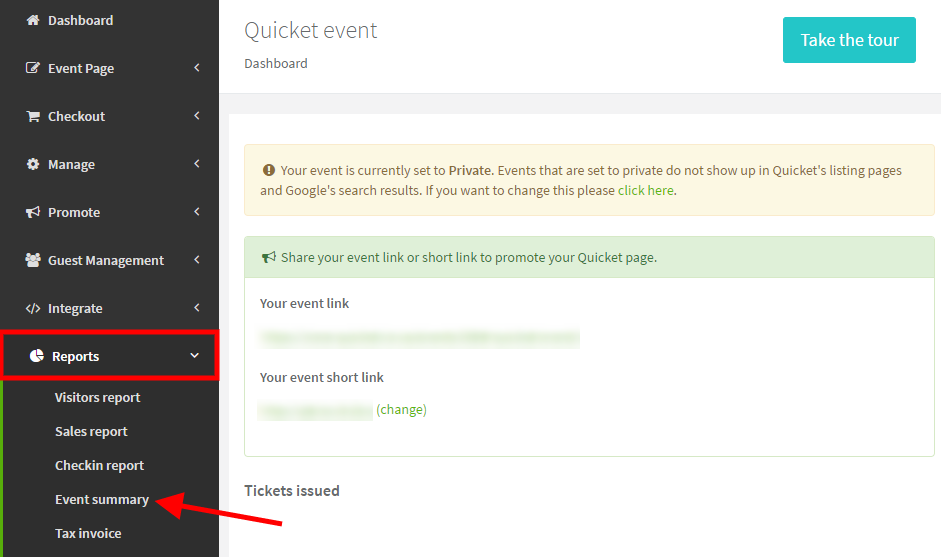Click the 'Your event link' label
The width and height of the screenshot is (941, 557).
click(x=304, y=304)
